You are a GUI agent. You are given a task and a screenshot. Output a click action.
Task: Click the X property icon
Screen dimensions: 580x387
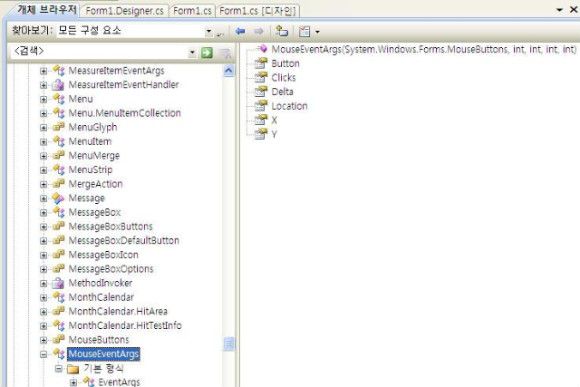[261, 120]
